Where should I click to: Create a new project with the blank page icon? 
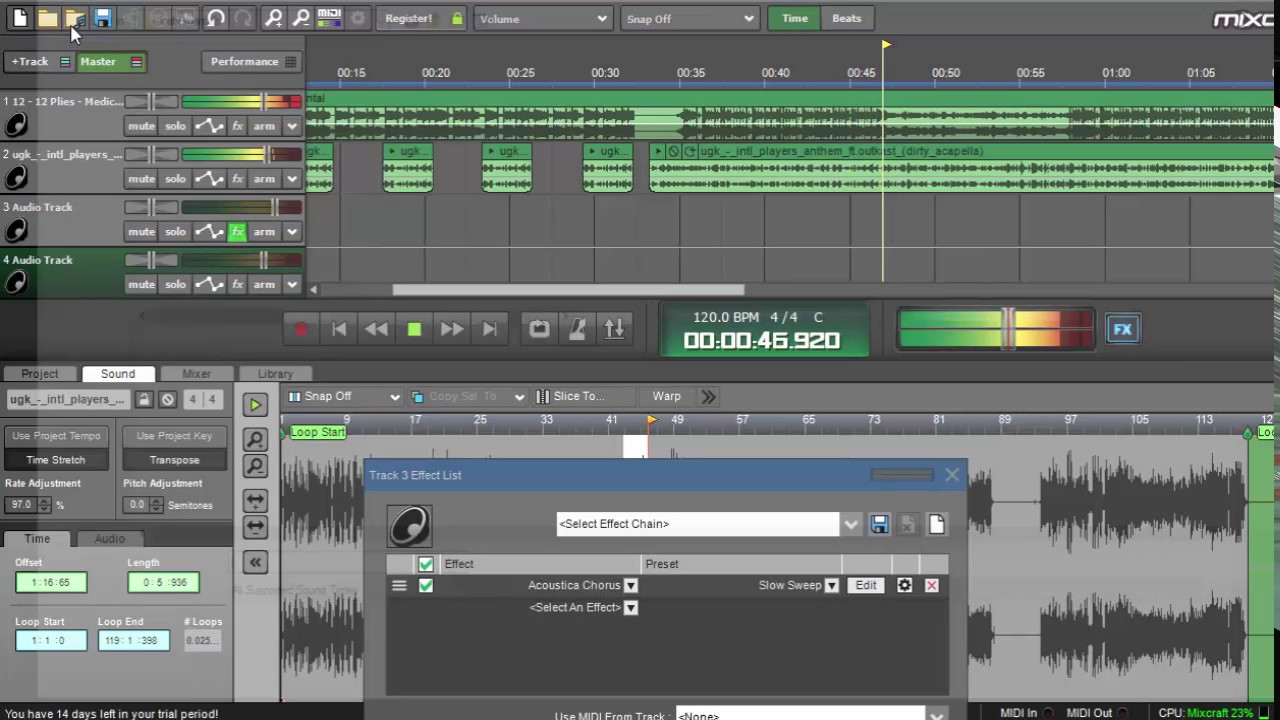coord(20,18)
